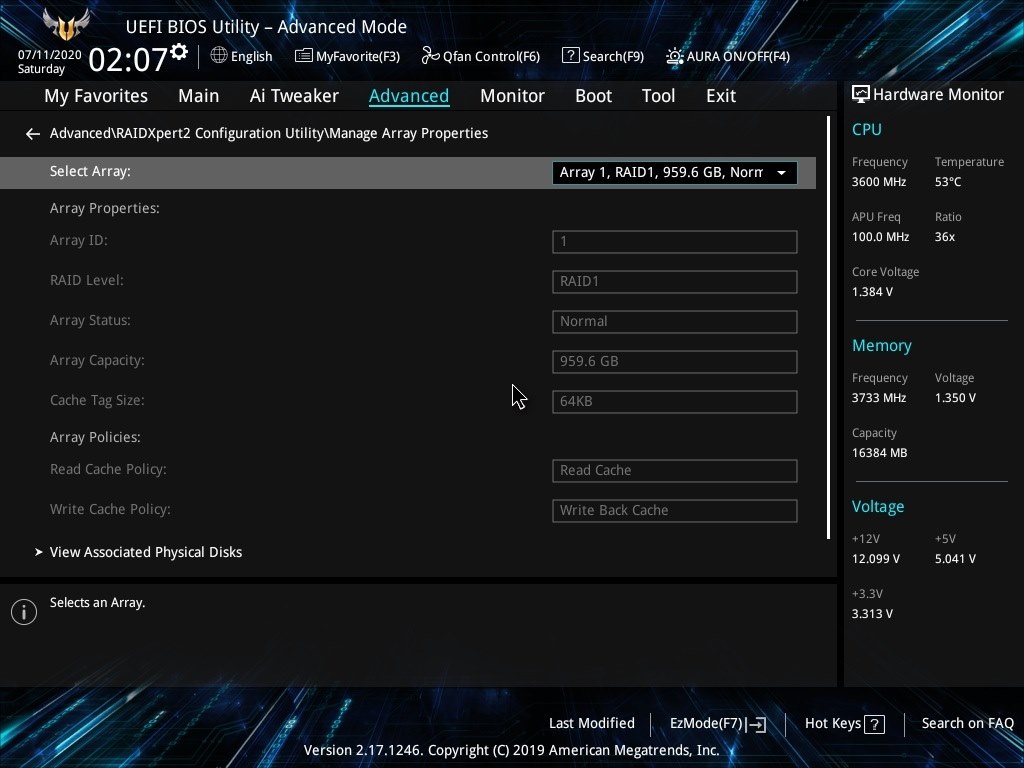
Task: Open the Boot tab
Action: point(593,96)
